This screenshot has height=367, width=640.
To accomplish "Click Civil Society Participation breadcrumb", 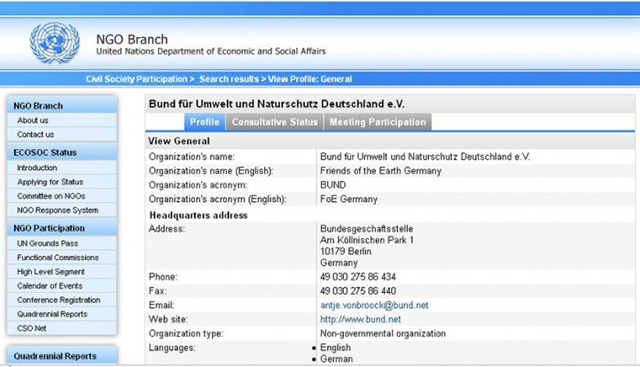I will [x=136, y=79].
